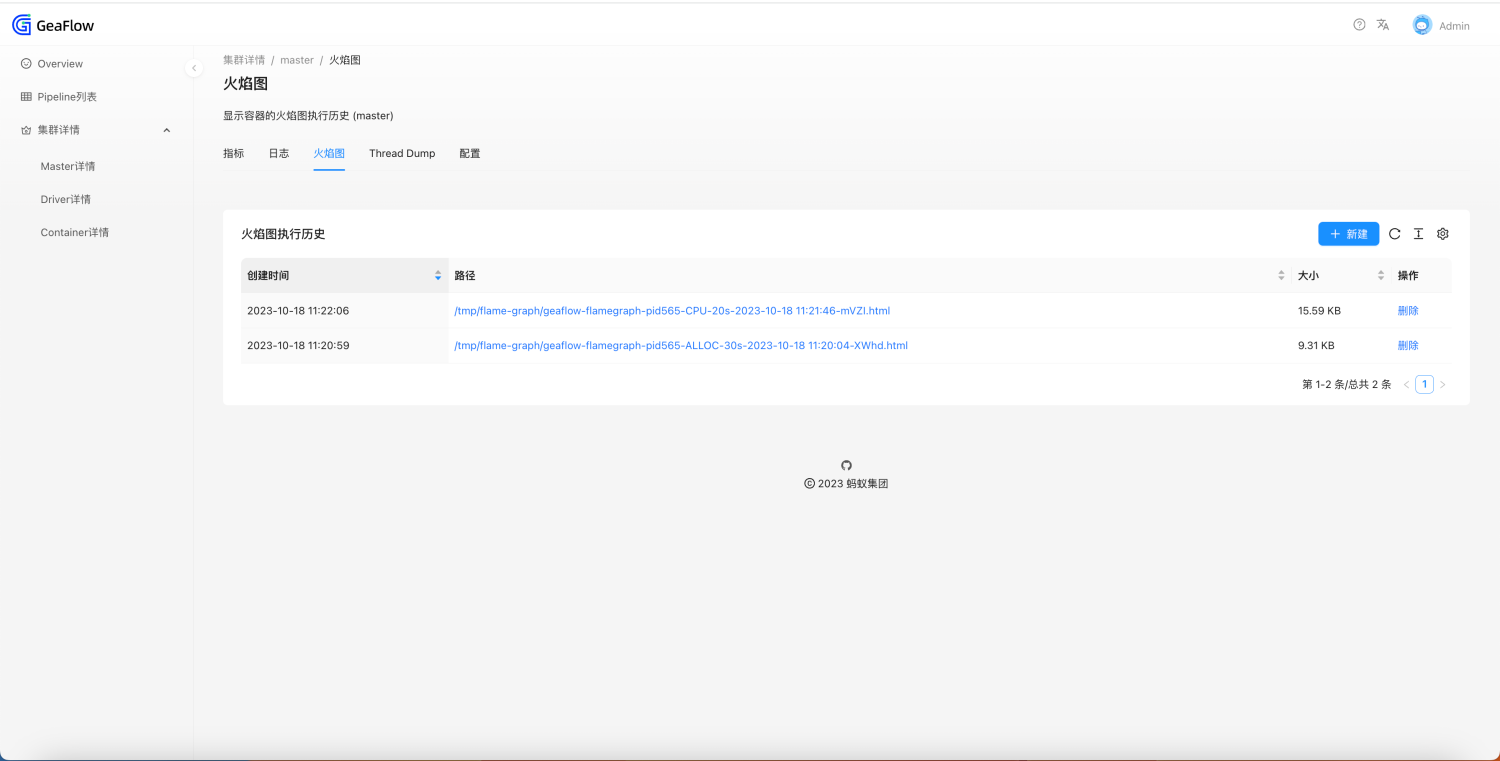This screenshot has width=1500, height=761.
Task: Open the language switcher icon
Action: tap(1382, 24)
